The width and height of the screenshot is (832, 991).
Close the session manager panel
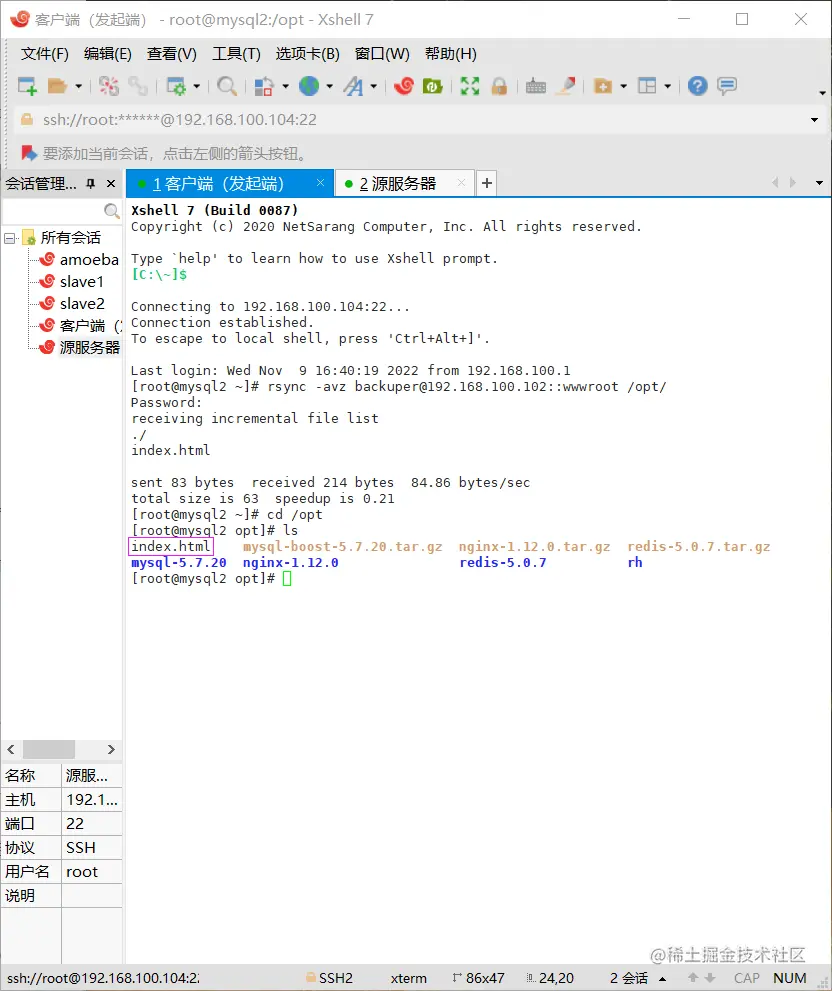click(x=111, y=183)
